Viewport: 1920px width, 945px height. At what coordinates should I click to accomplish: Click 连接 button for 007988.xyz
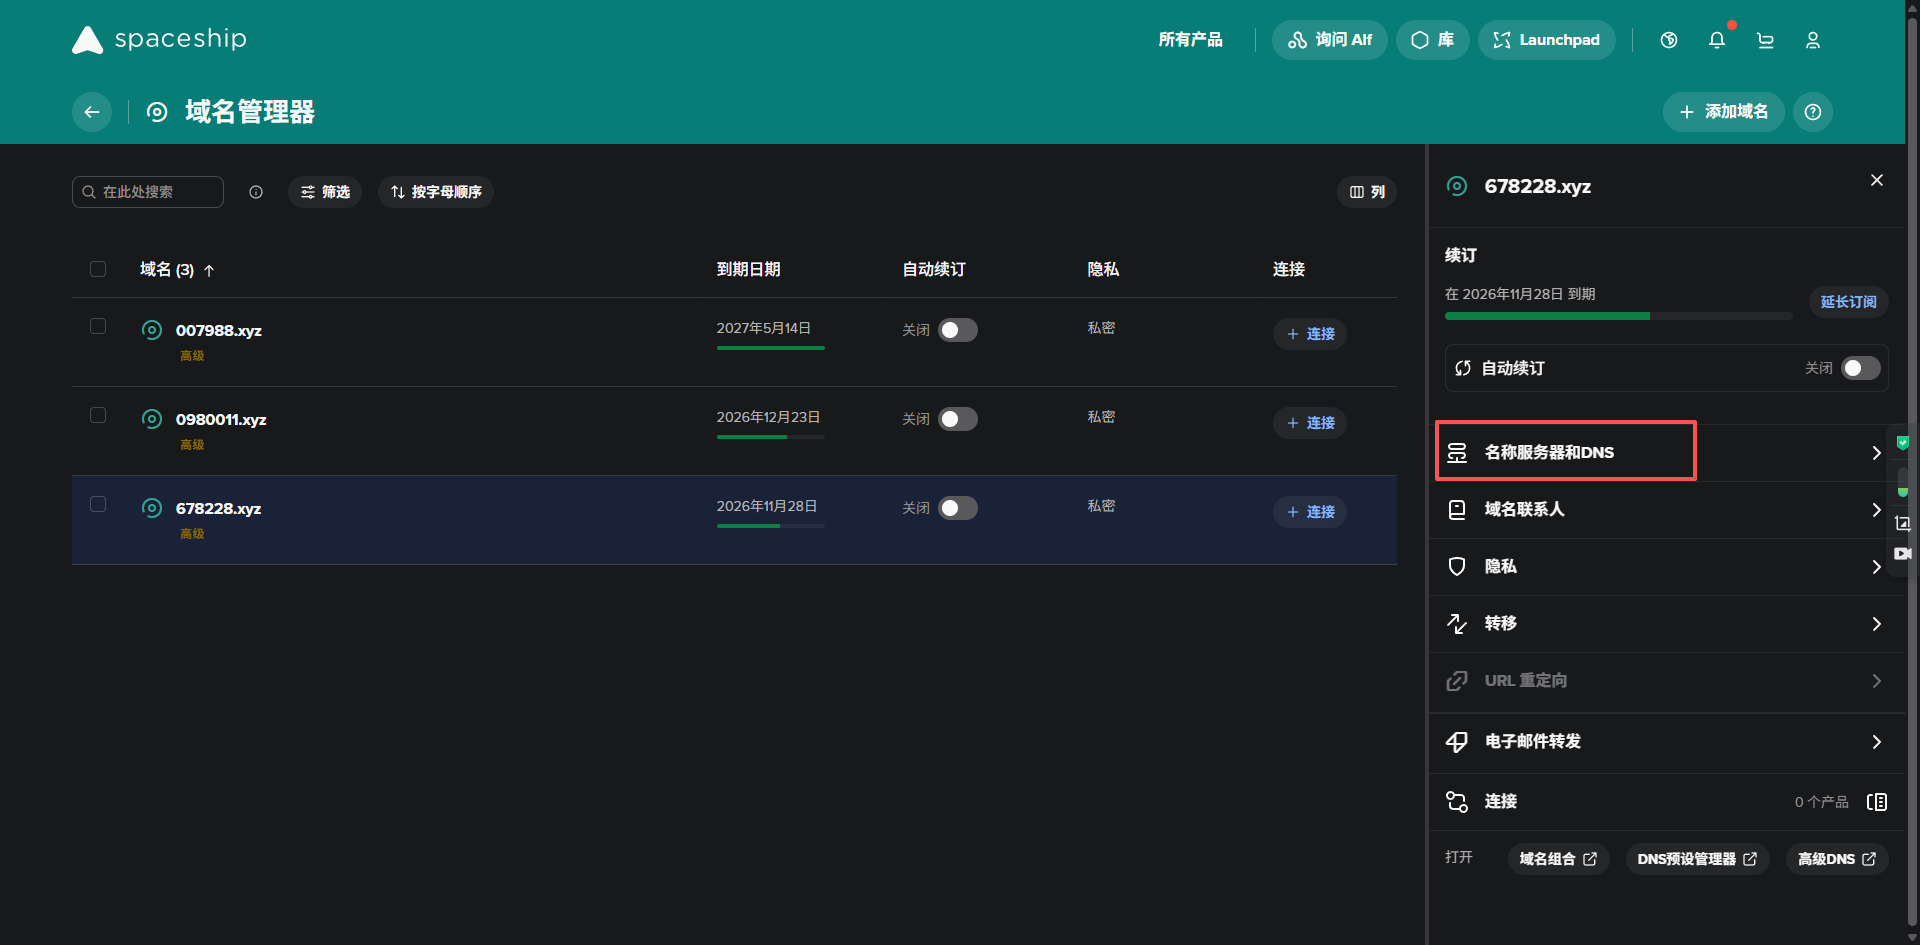pyautogui.click(x=1310, y=334)
